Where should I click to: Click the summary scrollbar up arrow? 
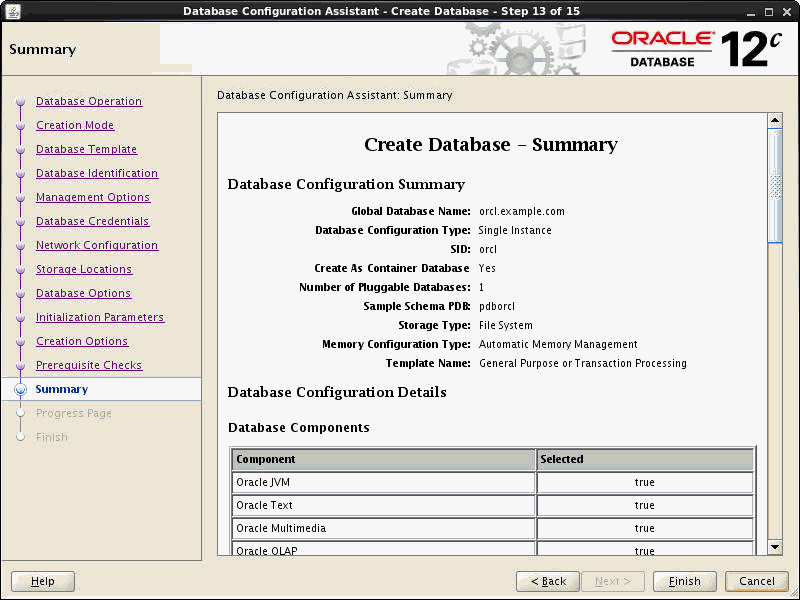point(775,120)
